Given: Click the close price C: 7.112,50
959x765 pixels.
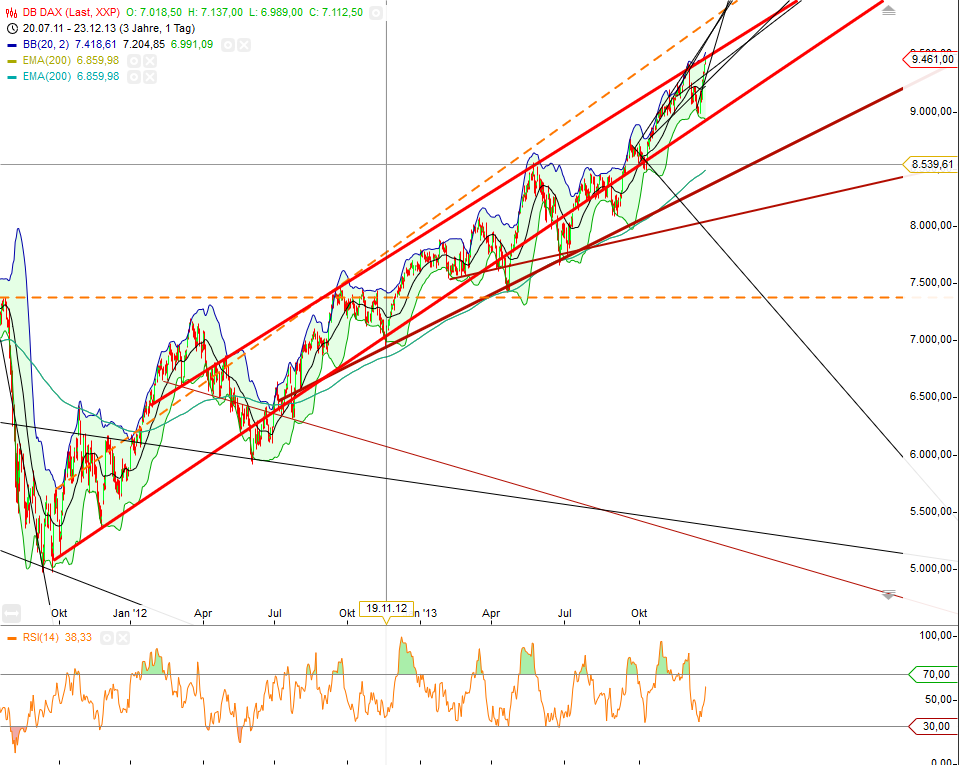Looking at the screenshot, I should click(x=335, y=12).
